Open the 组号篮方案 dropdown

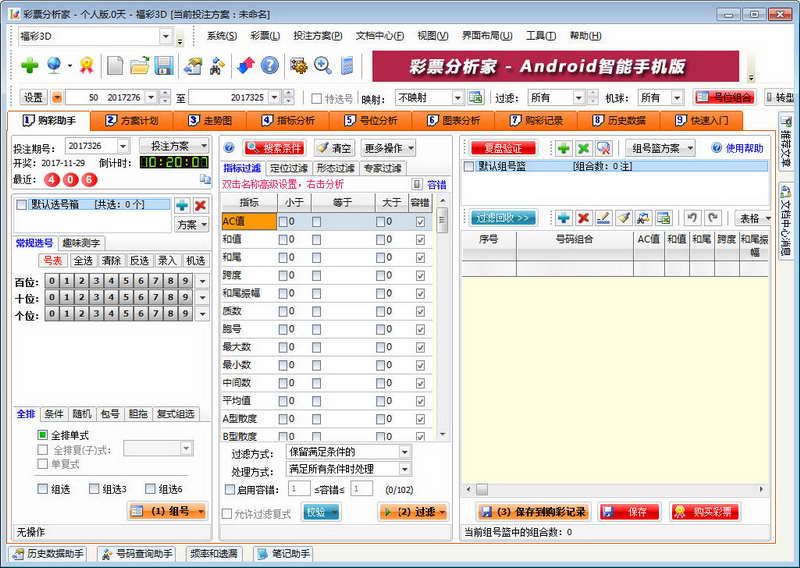pyautogui.click(x=660, y=149)
